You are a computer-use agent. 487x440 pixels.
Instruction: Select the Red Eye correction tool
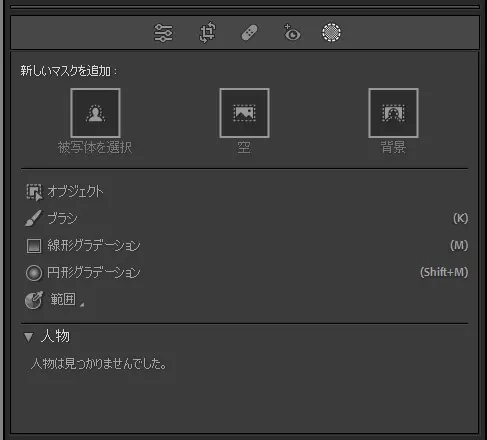[292, 32]
